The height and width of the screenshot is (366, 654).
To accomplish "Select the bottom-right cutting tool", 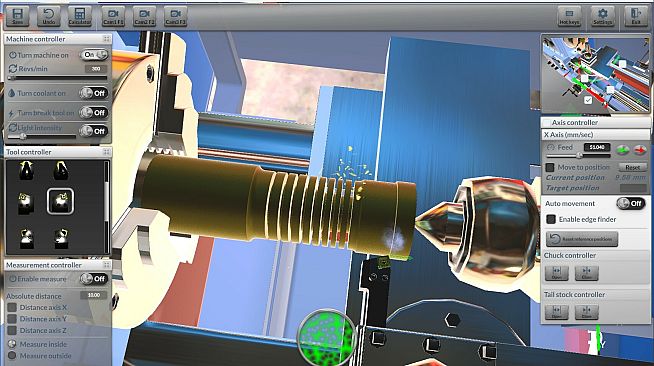I will tap(61, 238).
